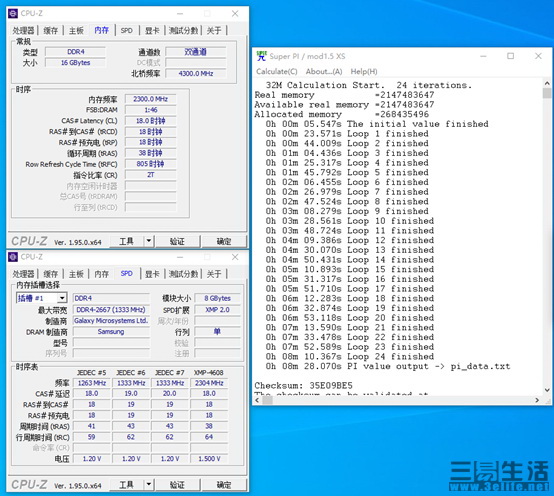The image size is (554, 496).
Task: Click the 双通道 channel field
Action: 196,52
